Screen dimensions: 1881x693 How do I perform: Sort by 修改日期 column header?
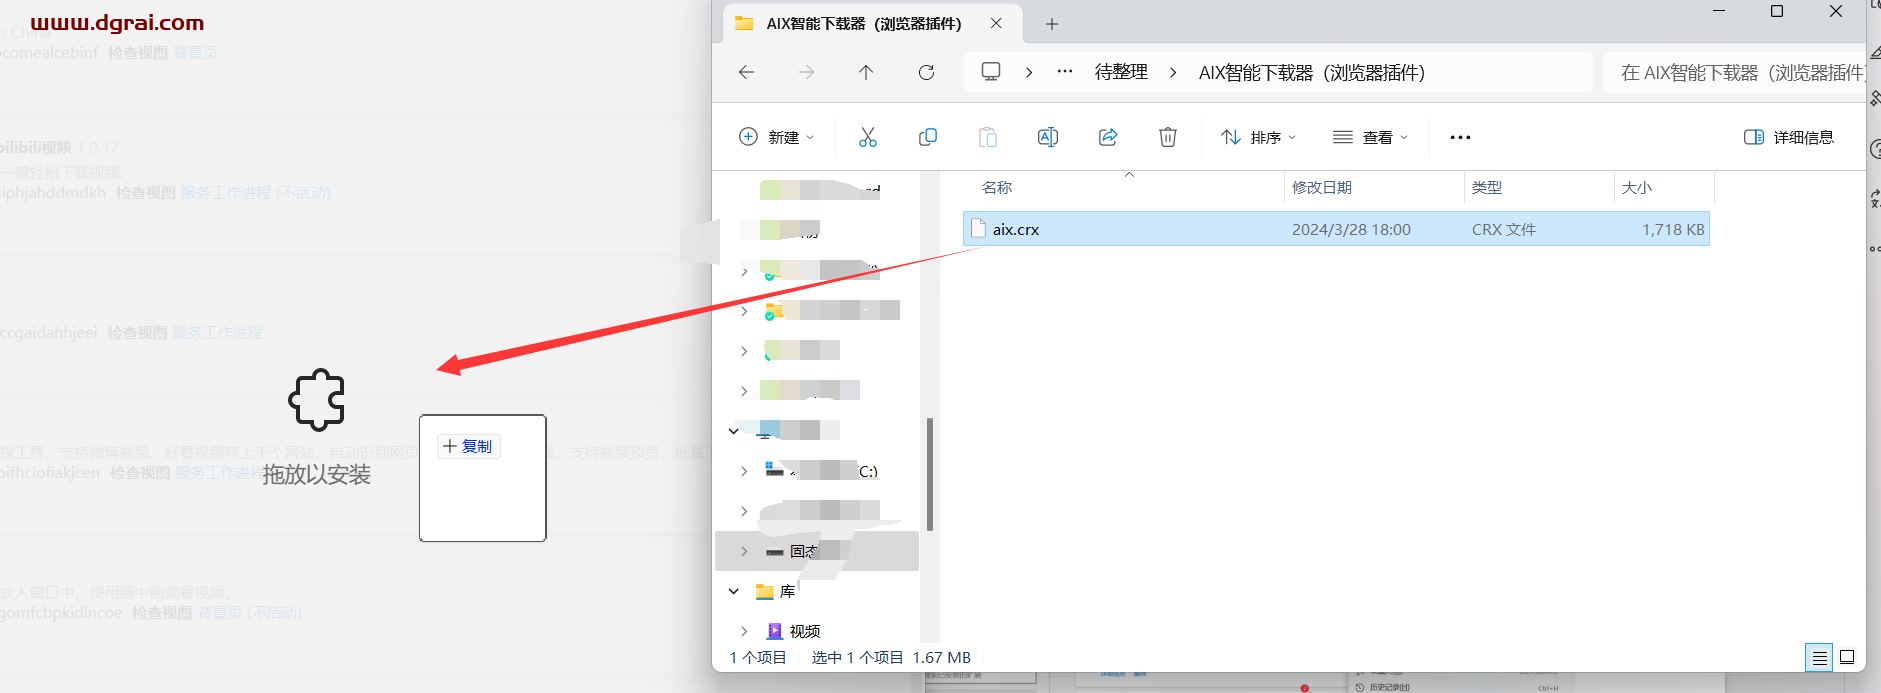[x=1322, y=187]
